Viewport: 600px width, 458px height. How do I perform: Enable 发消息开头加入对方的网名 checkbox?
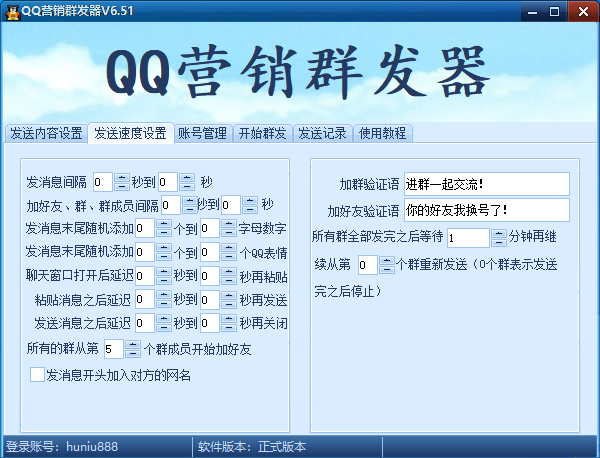[37, 375]
